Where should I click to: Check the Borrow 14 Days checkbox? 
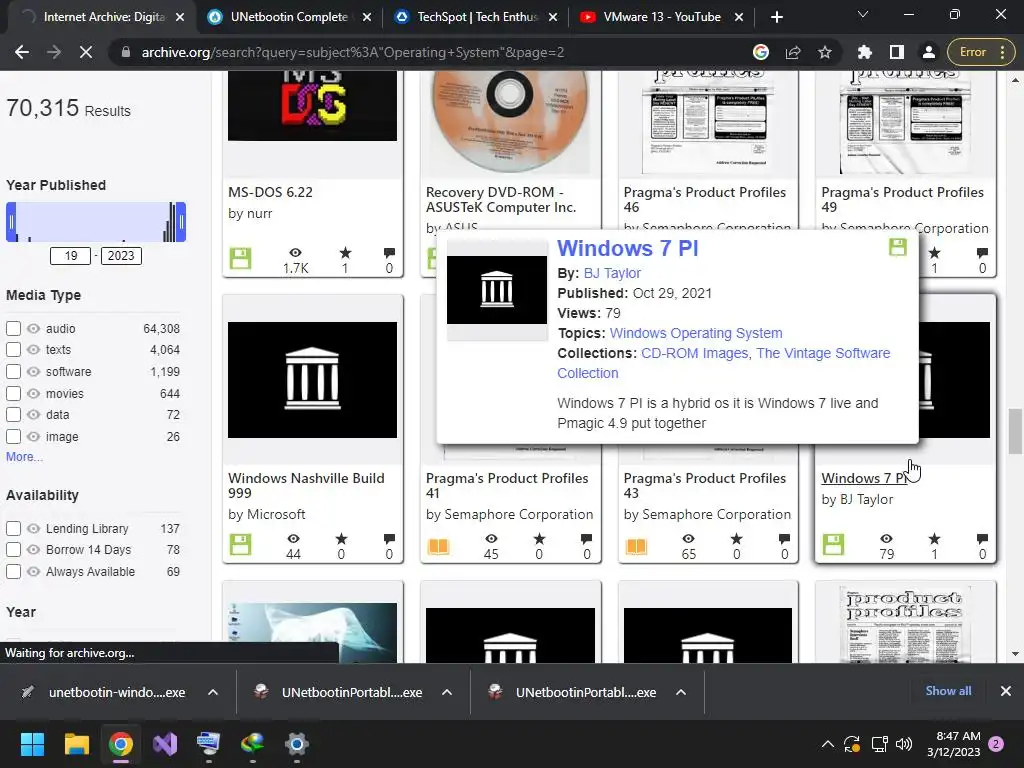13,550
